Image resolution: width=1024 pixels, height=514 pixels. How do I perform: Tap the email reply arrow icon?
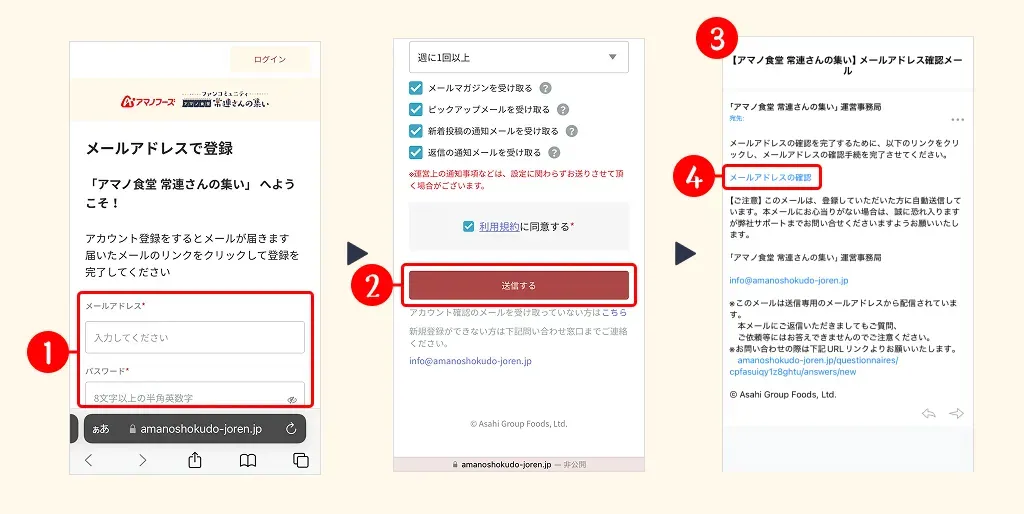(929, 413)
